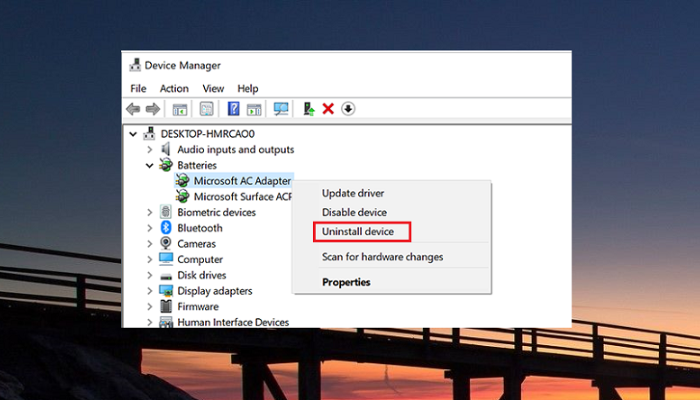The width and height of the screenshot is (700, 400).
Task: Click the Disable device down-arrow toolbar icon
Action: point(348,109)
